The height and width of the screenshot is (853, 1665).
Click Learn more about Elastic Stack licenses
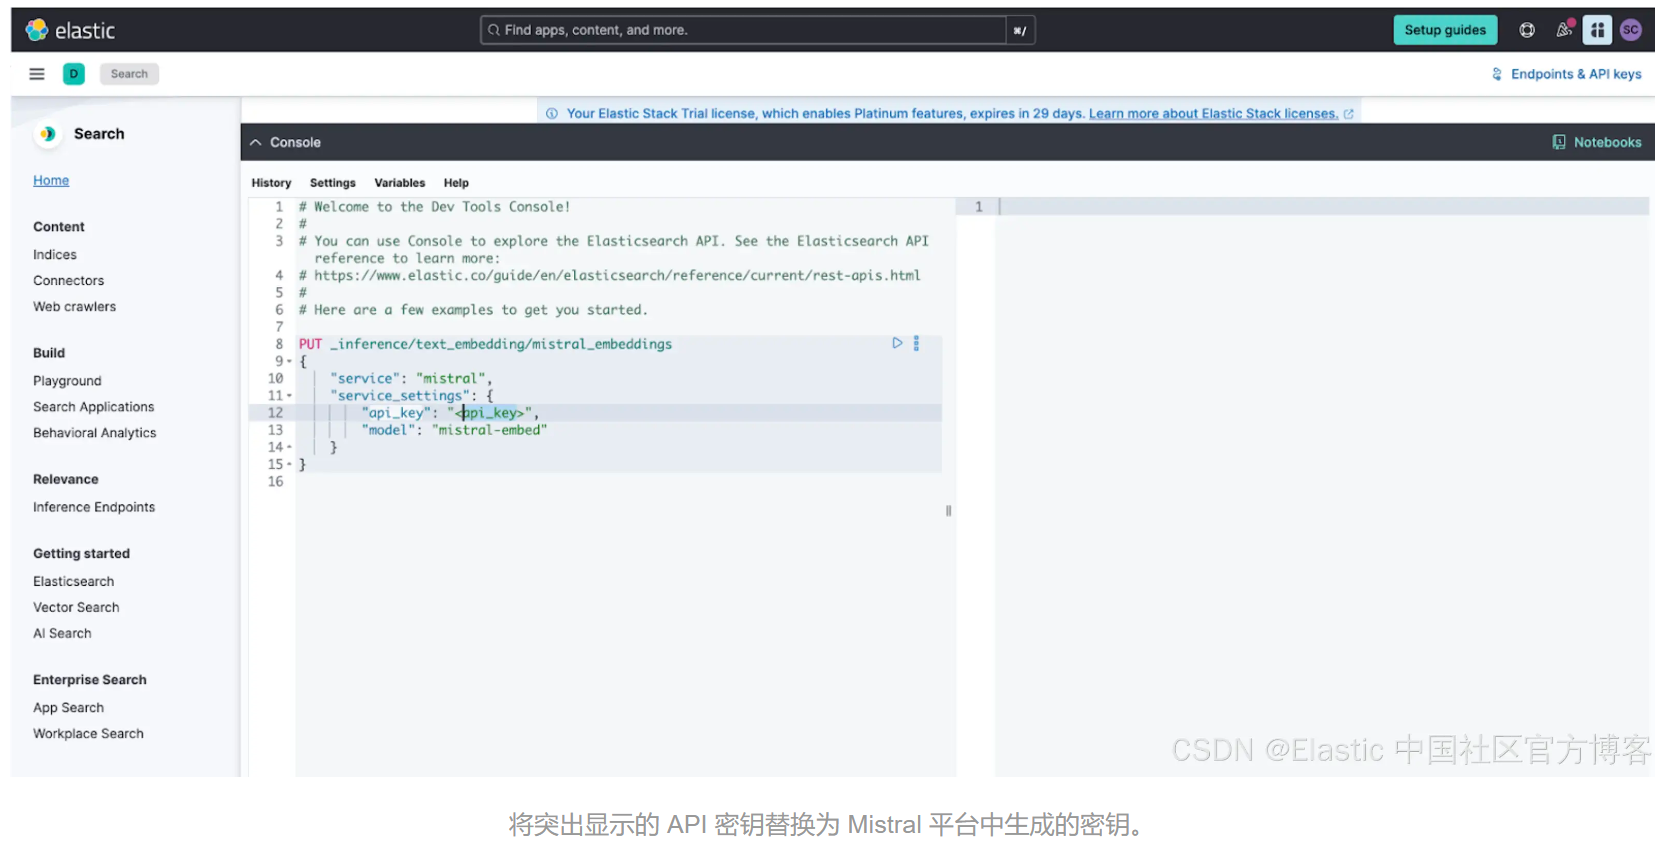[1213, 114]
